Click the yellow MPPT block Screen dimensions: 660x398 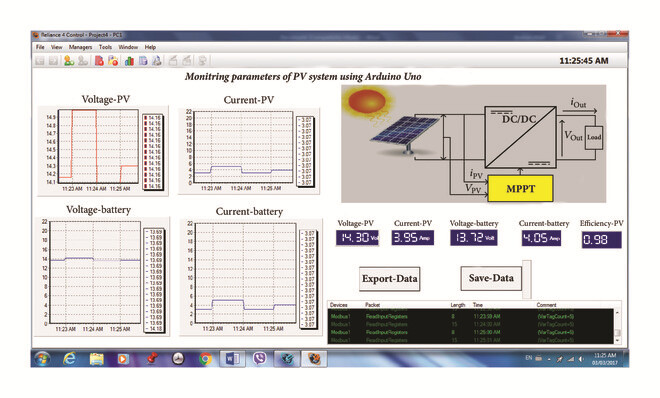520,189
